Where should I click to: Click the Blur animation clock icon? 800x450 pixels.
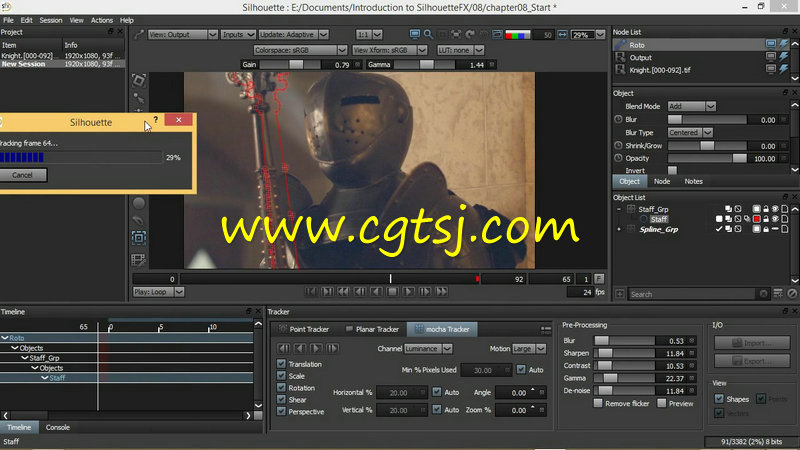618,119
